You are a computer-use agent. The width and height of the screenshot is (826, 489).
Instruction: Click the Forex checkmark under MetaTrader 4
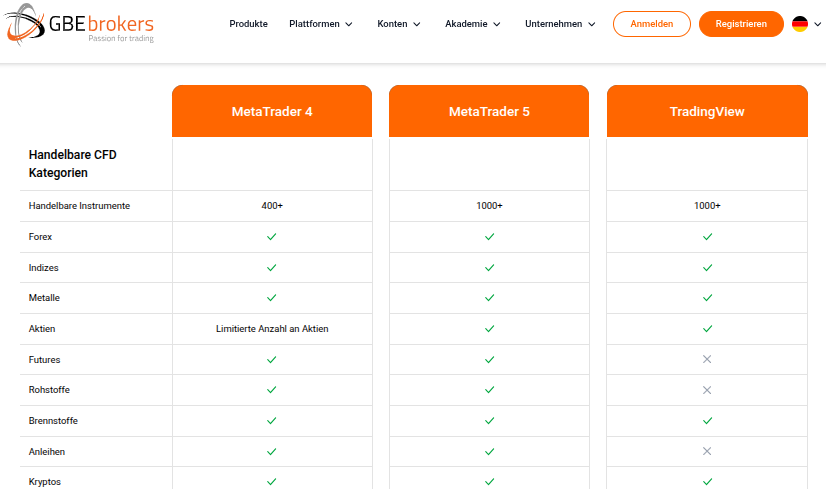pyautogui.click(x=271, y=237)
